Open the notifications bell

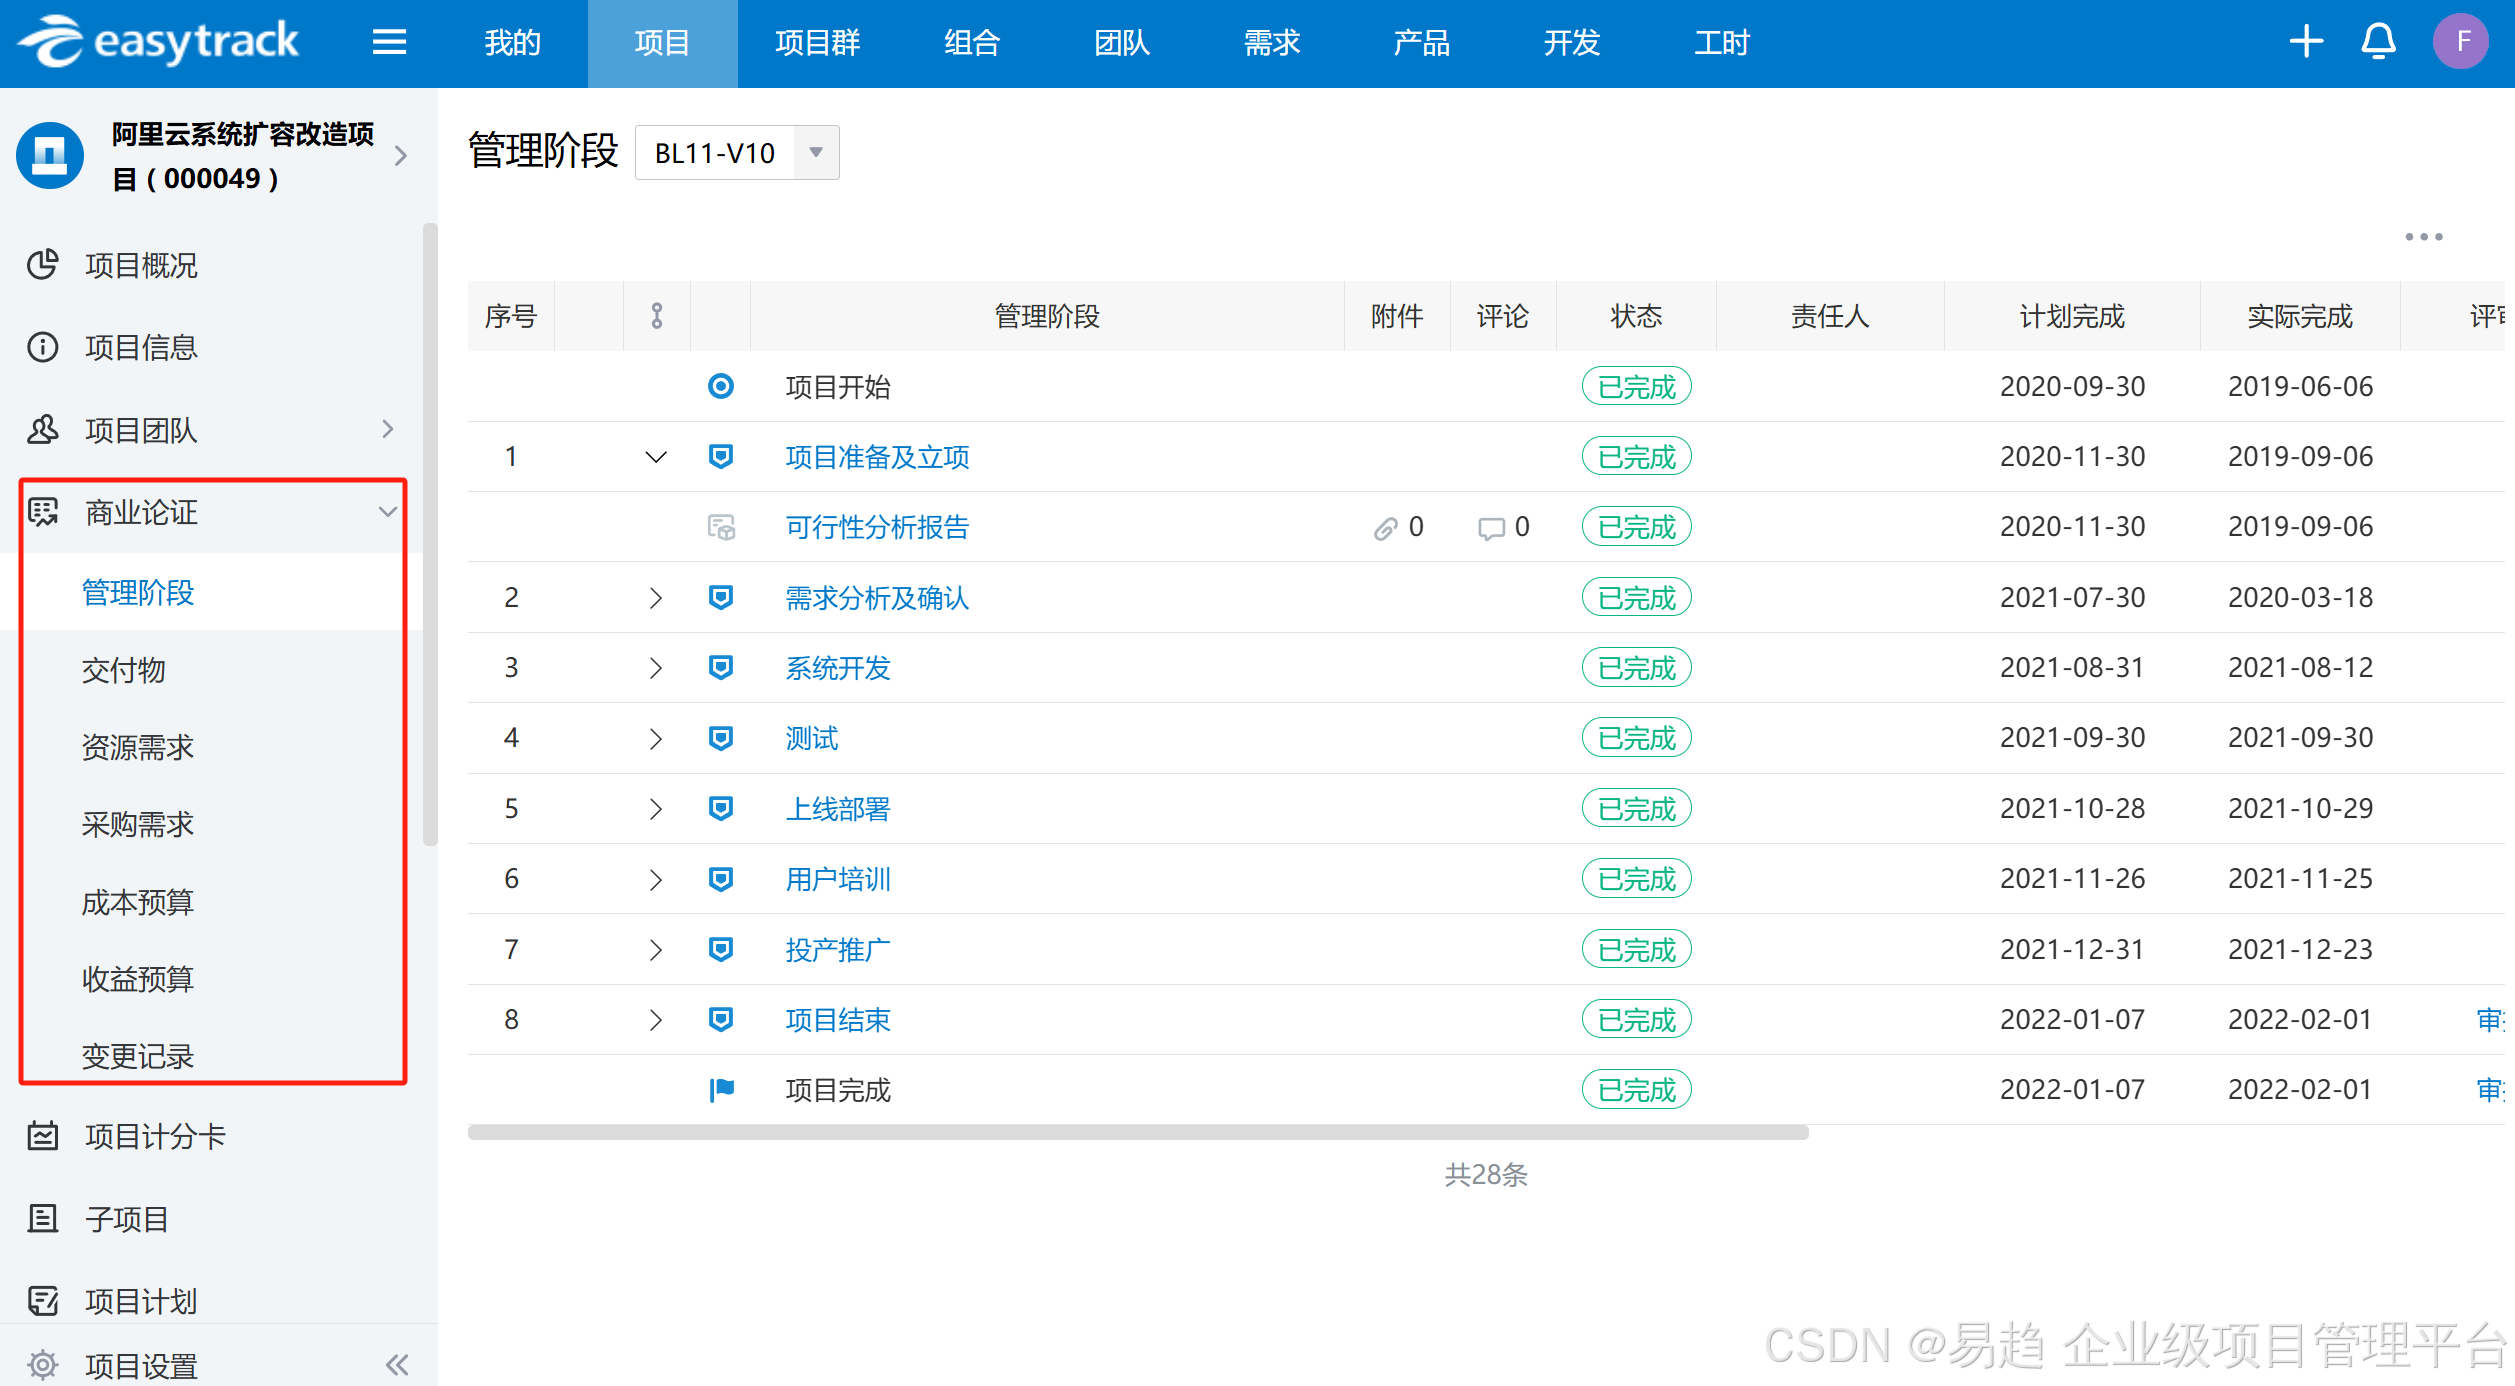tap(2378, 42)
